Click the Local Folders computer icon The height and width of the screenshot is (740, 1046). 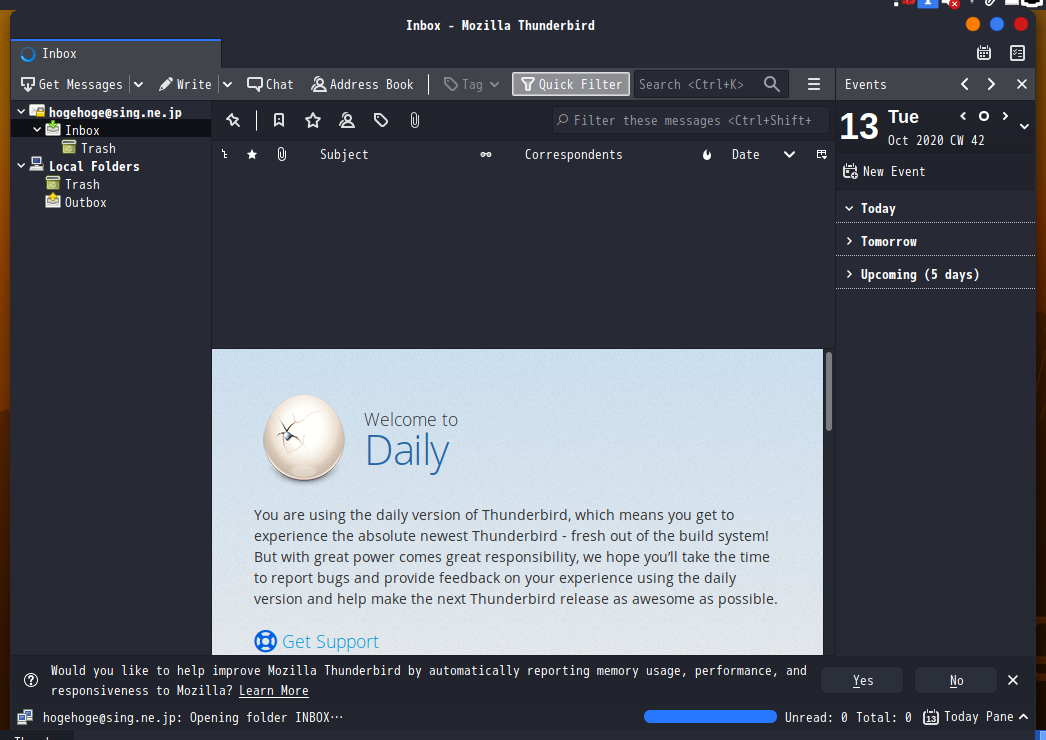[37, 165]
